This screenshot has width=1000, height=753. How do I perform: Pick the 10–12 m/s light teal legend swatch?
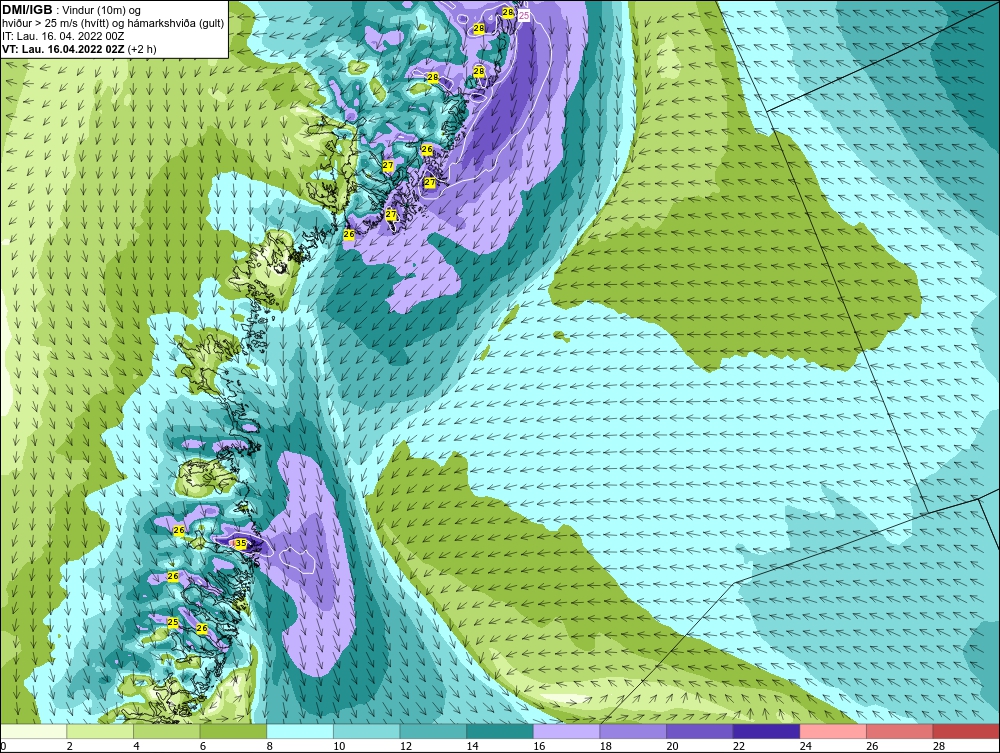coord(366,731)
